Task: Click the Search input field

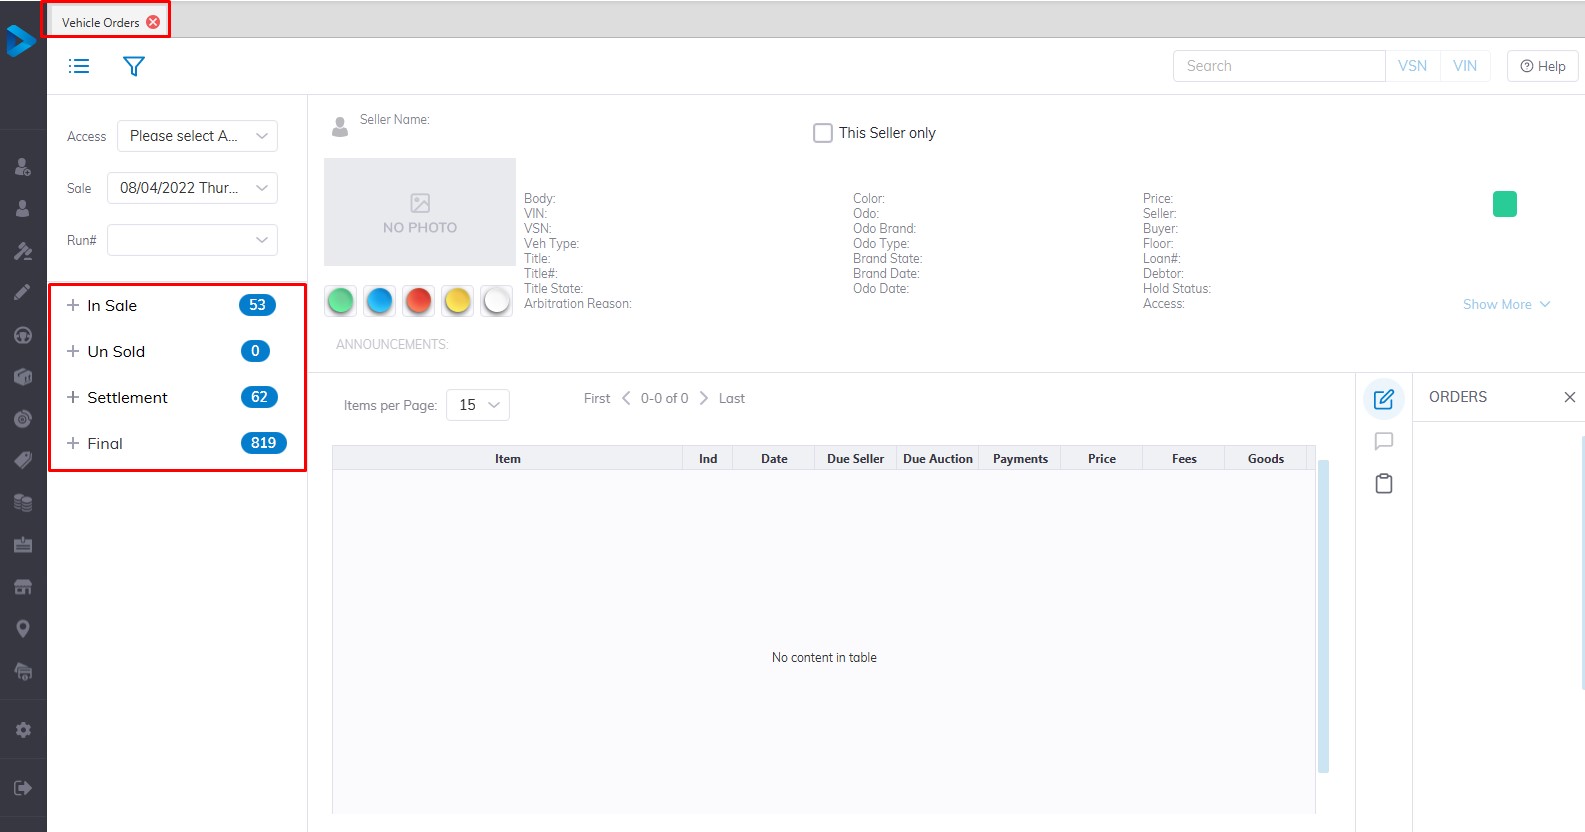Action: tap(1278, 66)
